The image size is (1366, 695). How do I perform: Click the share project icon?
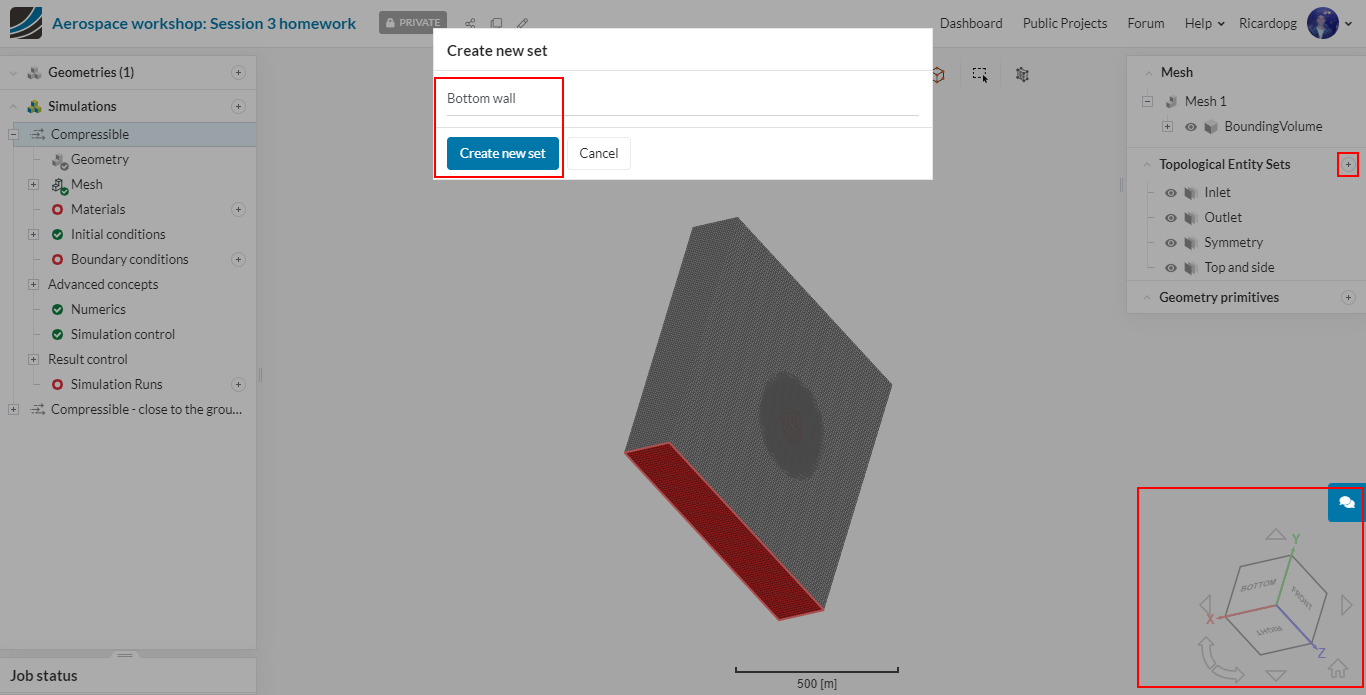(470, 23)
